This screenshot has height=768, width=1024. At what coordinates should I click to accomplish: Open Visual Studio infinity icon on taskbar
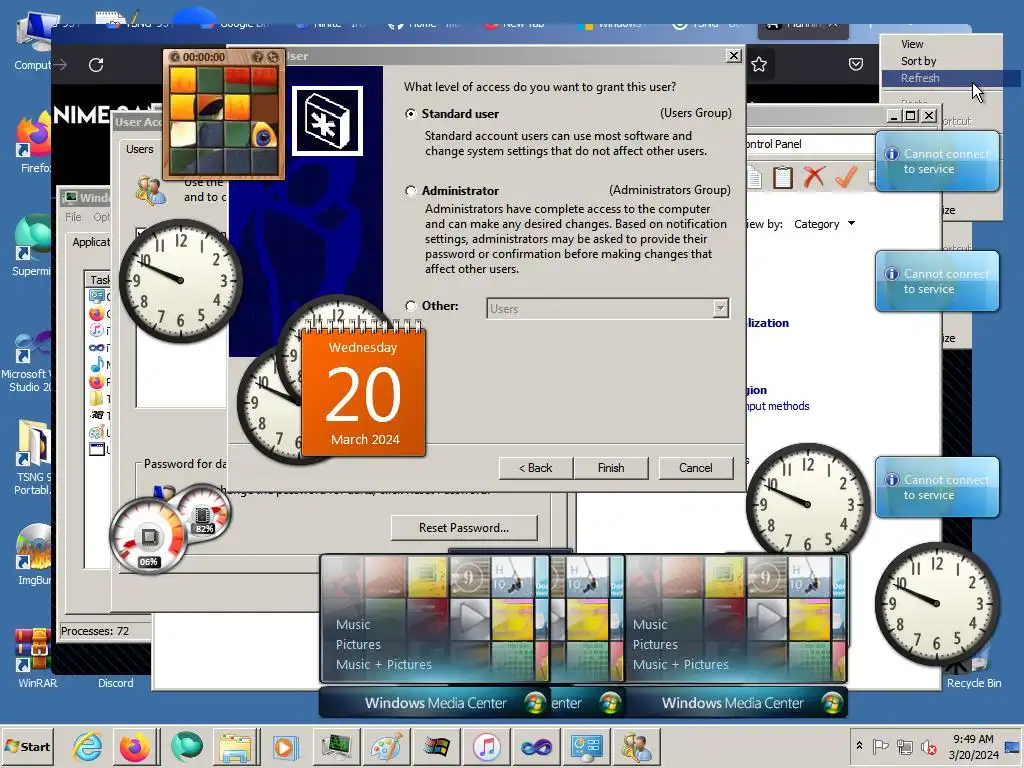tap(536, 746)
